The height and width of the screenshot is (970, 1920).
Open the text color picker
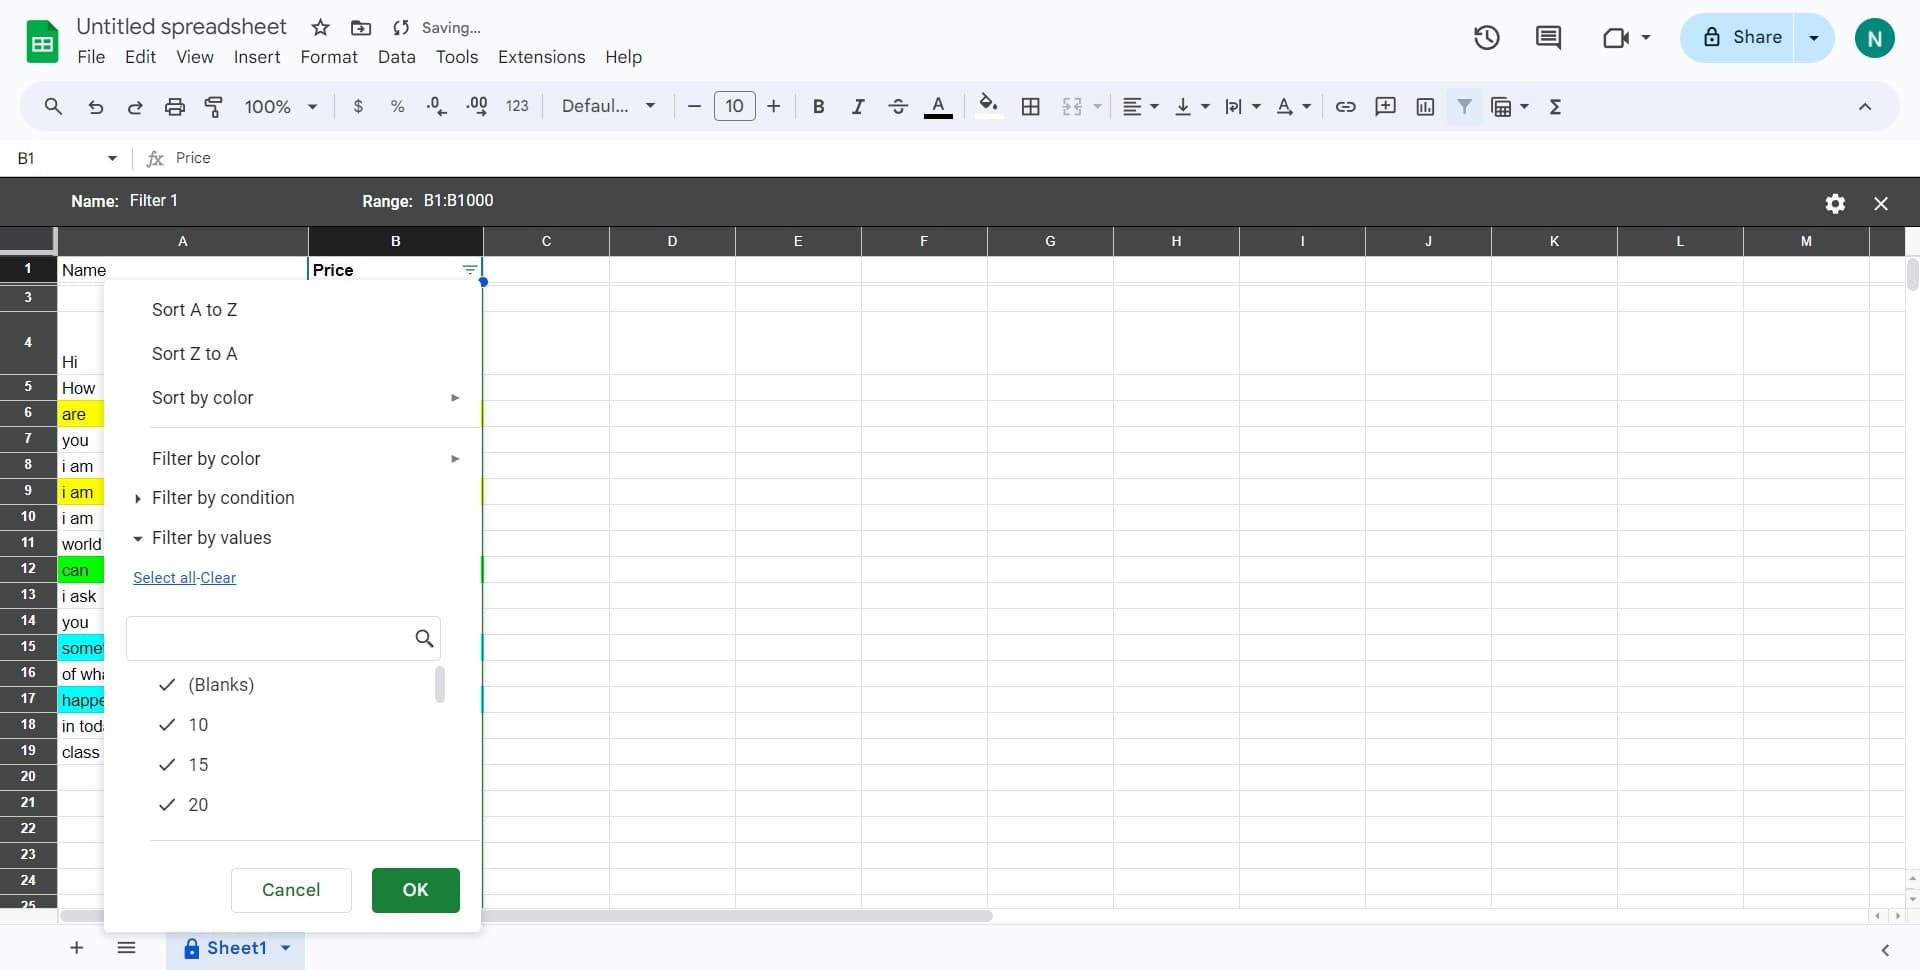click(x=938, y=106)
